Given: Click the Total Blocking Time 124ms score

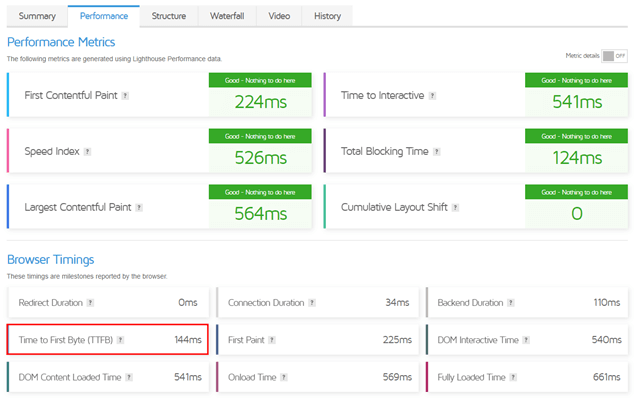Looking at the screenshot, I should click(577, 158).
